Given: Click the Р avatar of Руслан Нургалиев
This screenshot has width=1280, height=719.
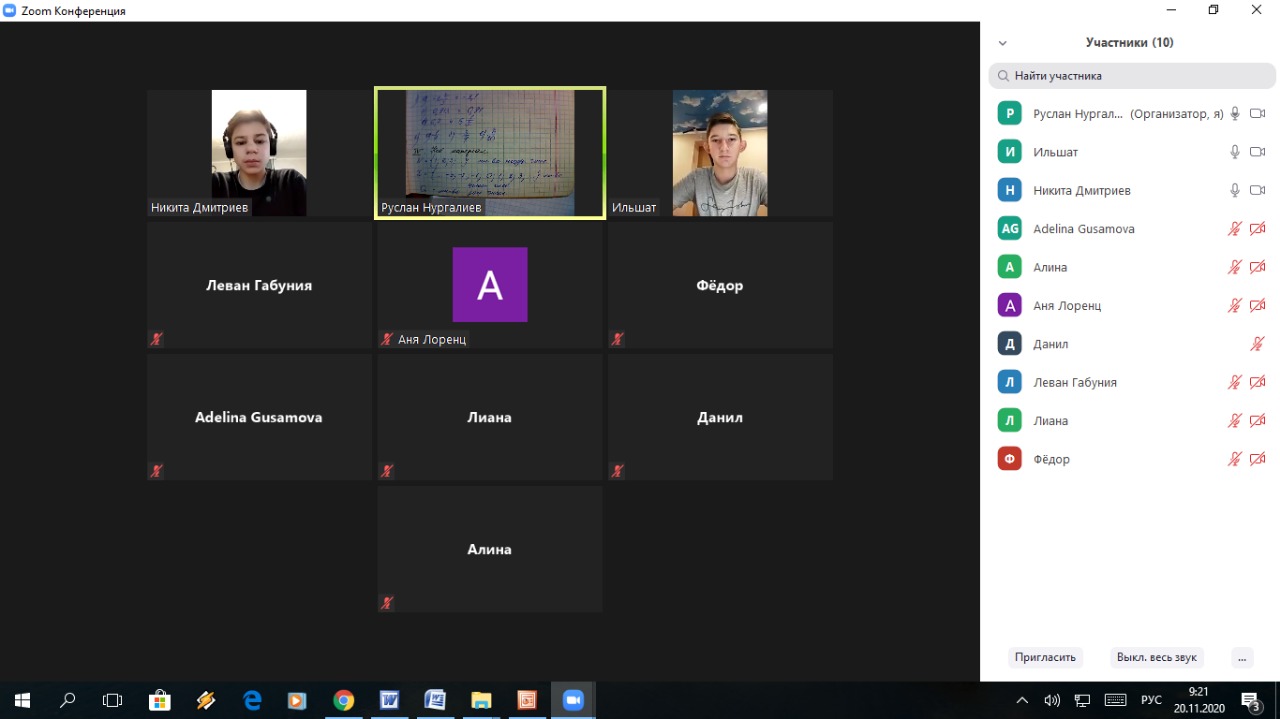Looking at the screenshot, I should pos(1010,114).
